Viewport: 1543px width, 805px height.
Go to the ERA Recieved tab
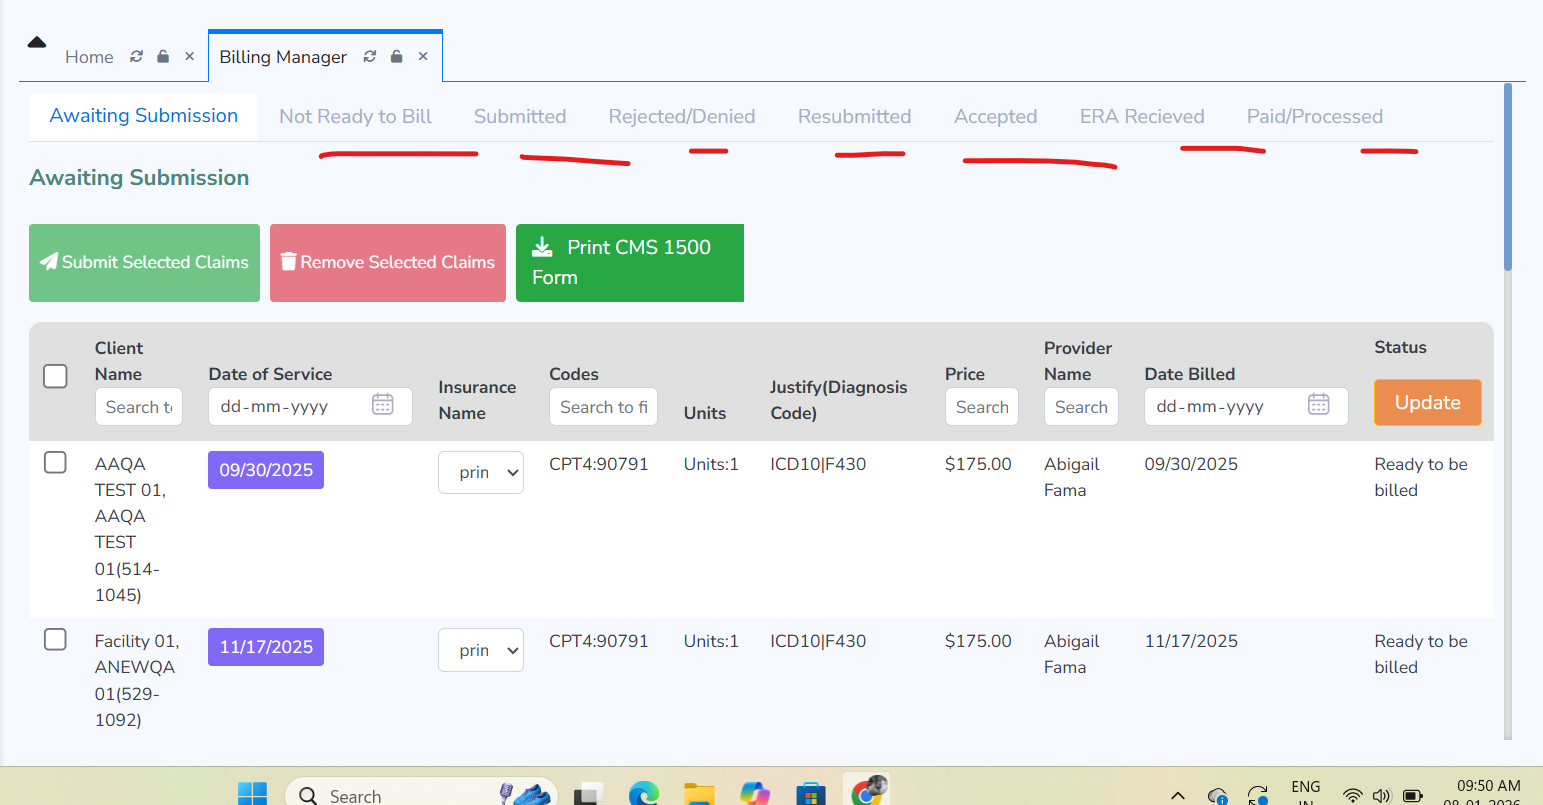(1141, 117)
